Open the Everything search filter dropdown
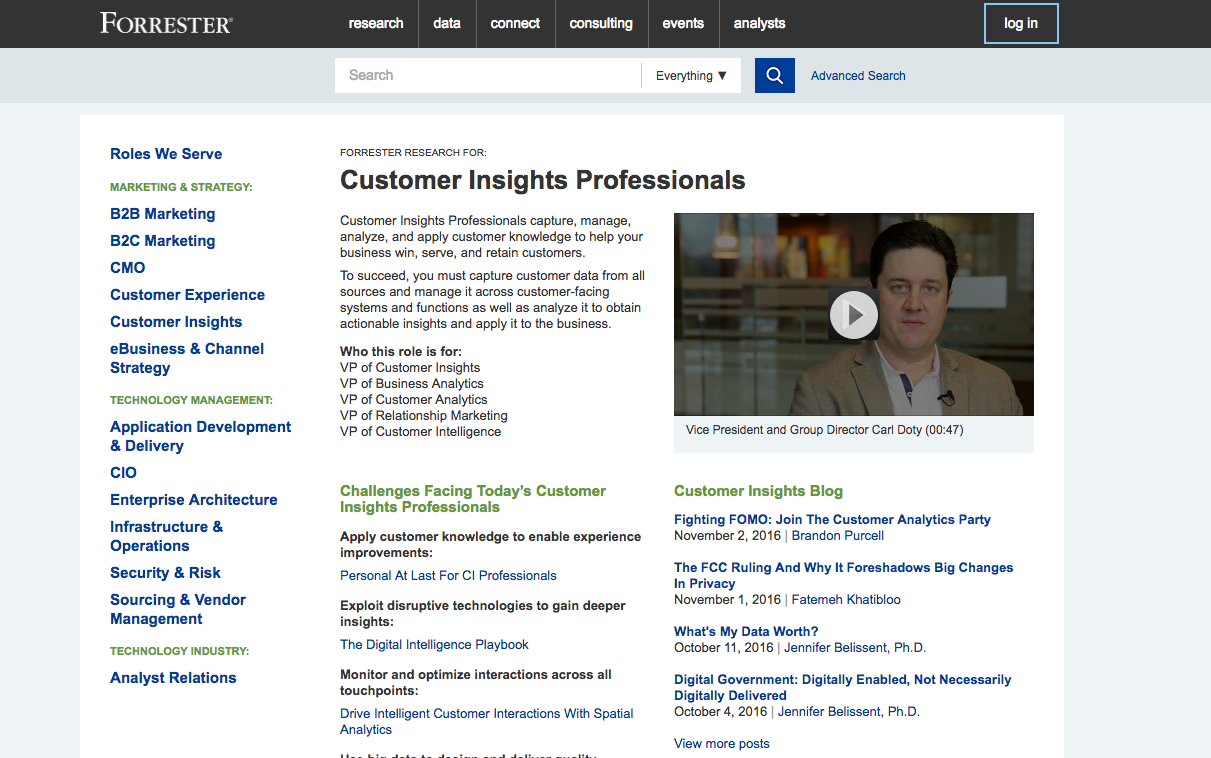Viewport: 1211px width, 758px height. (690, 75)
